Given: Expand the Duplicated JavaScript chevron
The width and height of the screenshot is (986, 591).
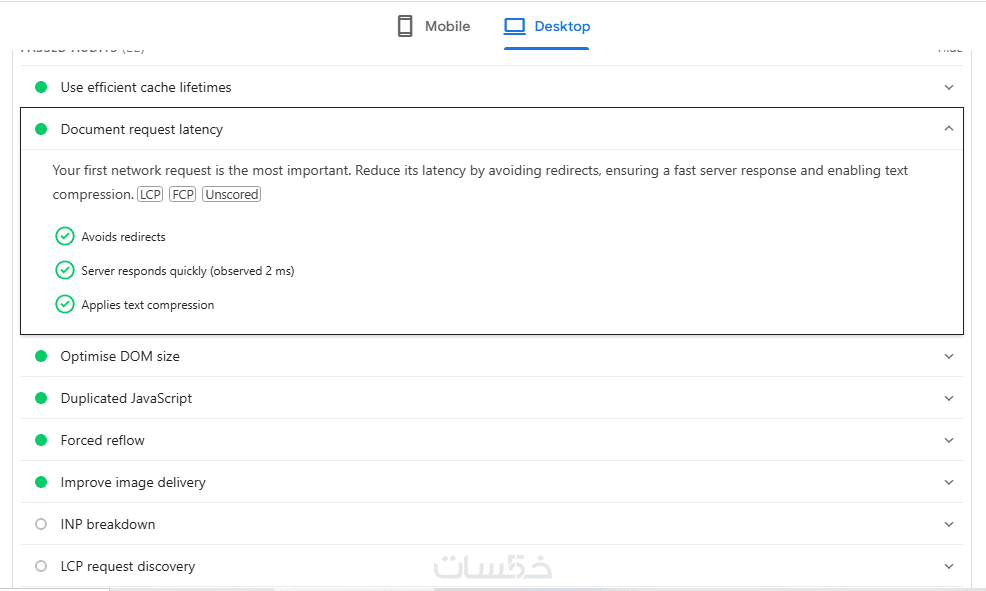Looking at the screenshot, I should [x=948, y=398].
